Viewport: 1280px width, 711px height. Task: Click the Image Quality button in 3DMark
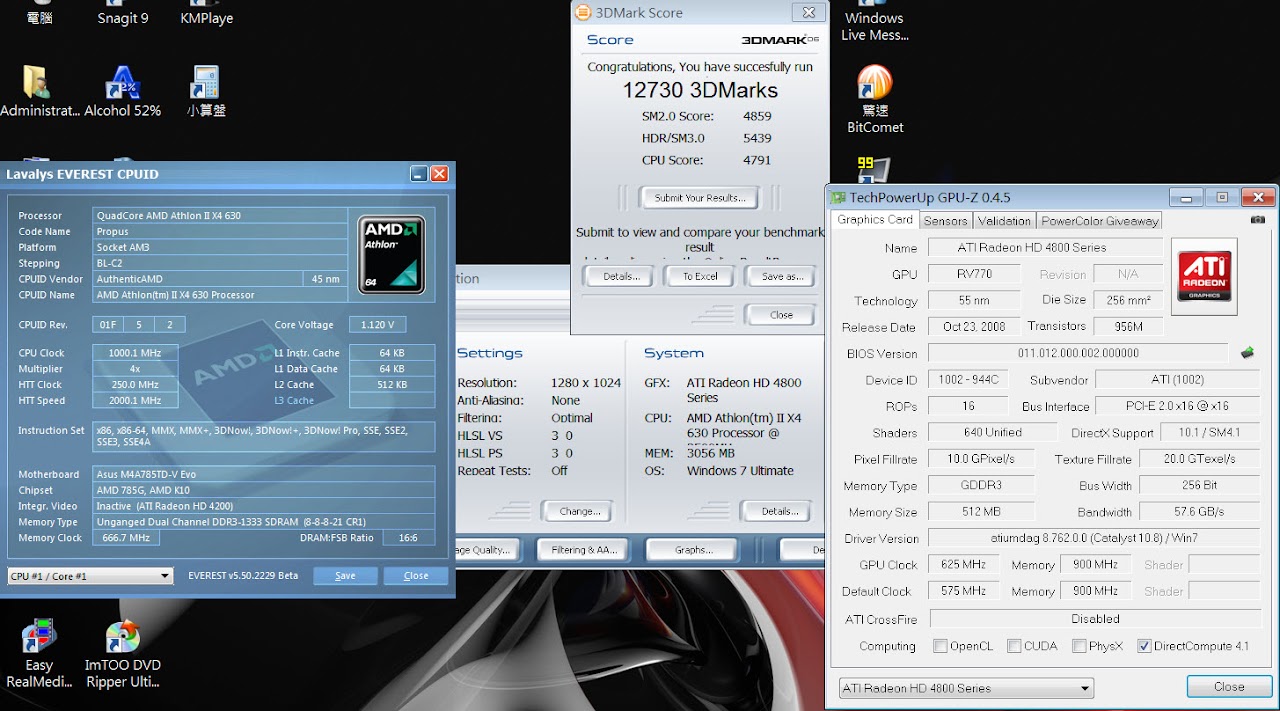pos(488,550)
